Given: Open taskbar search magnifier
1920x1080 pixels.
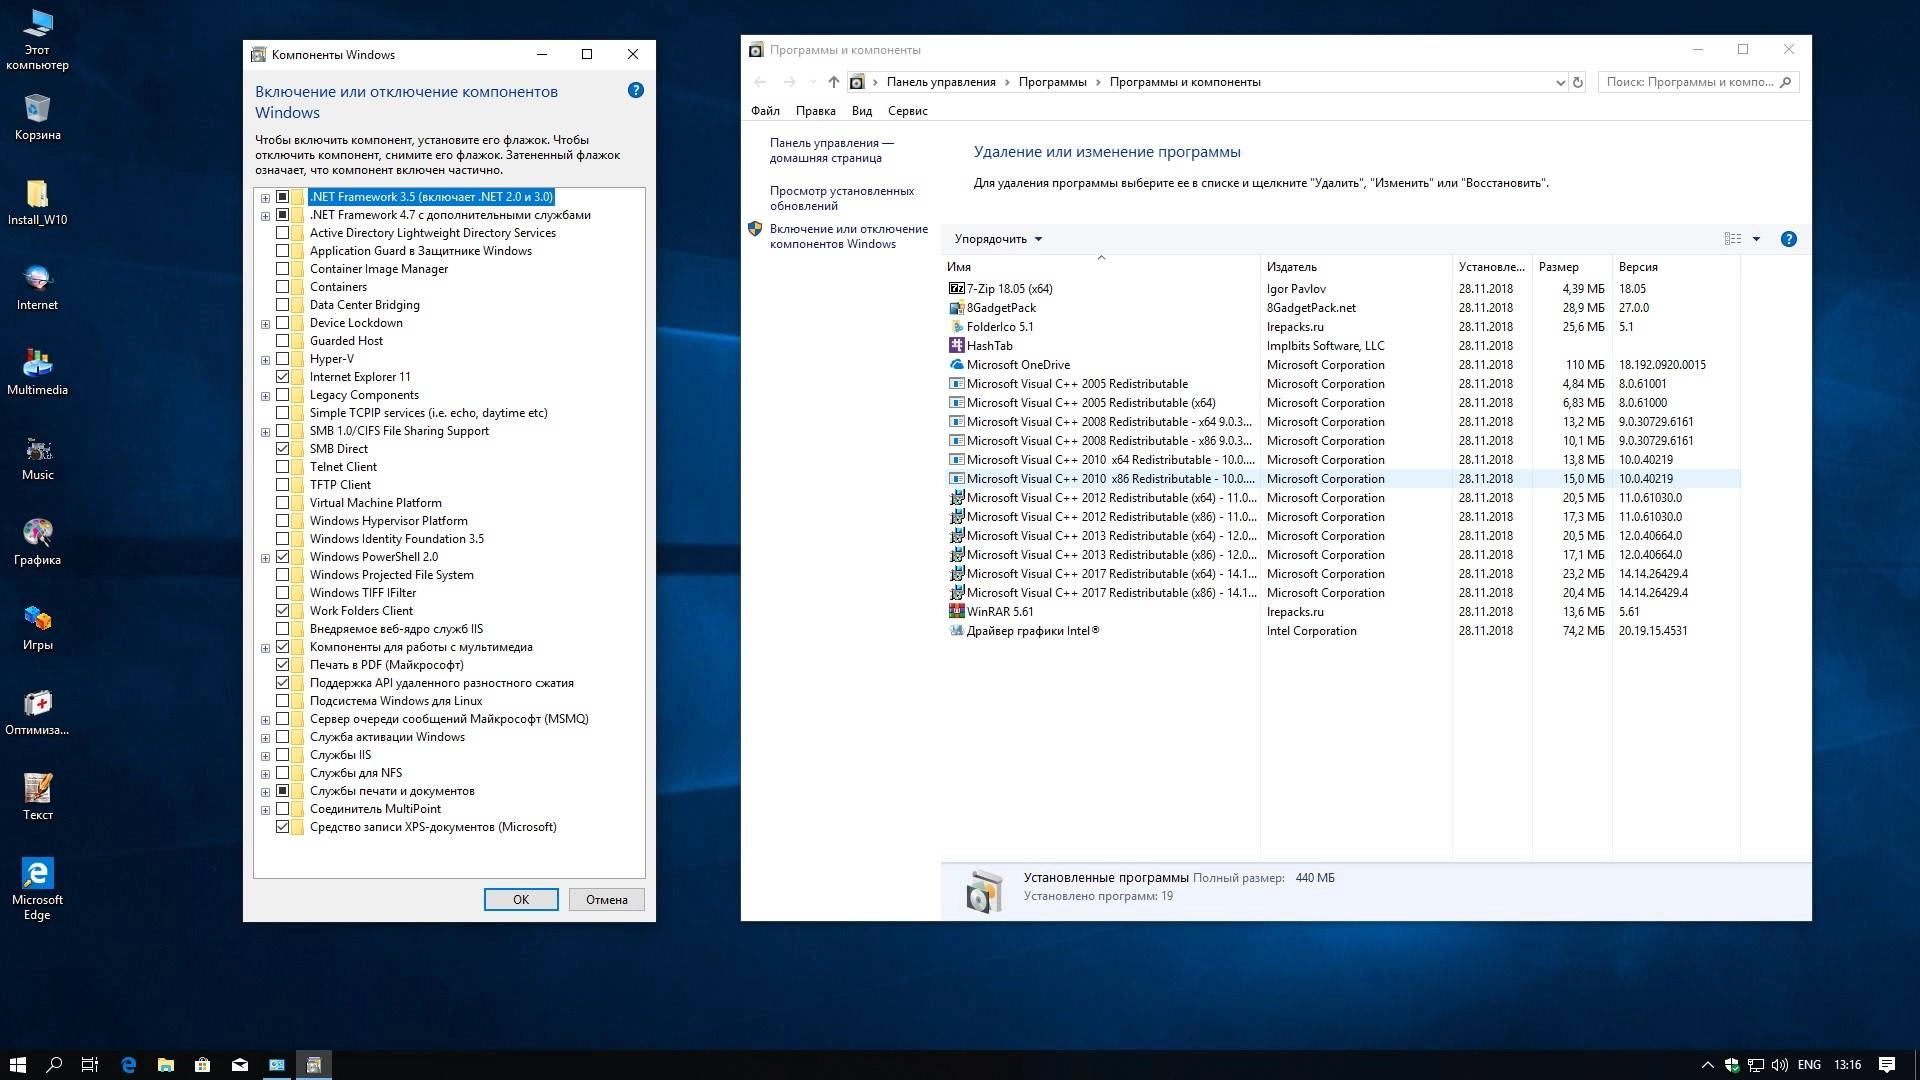Looking at the screenshot, I should [54, 1065].
